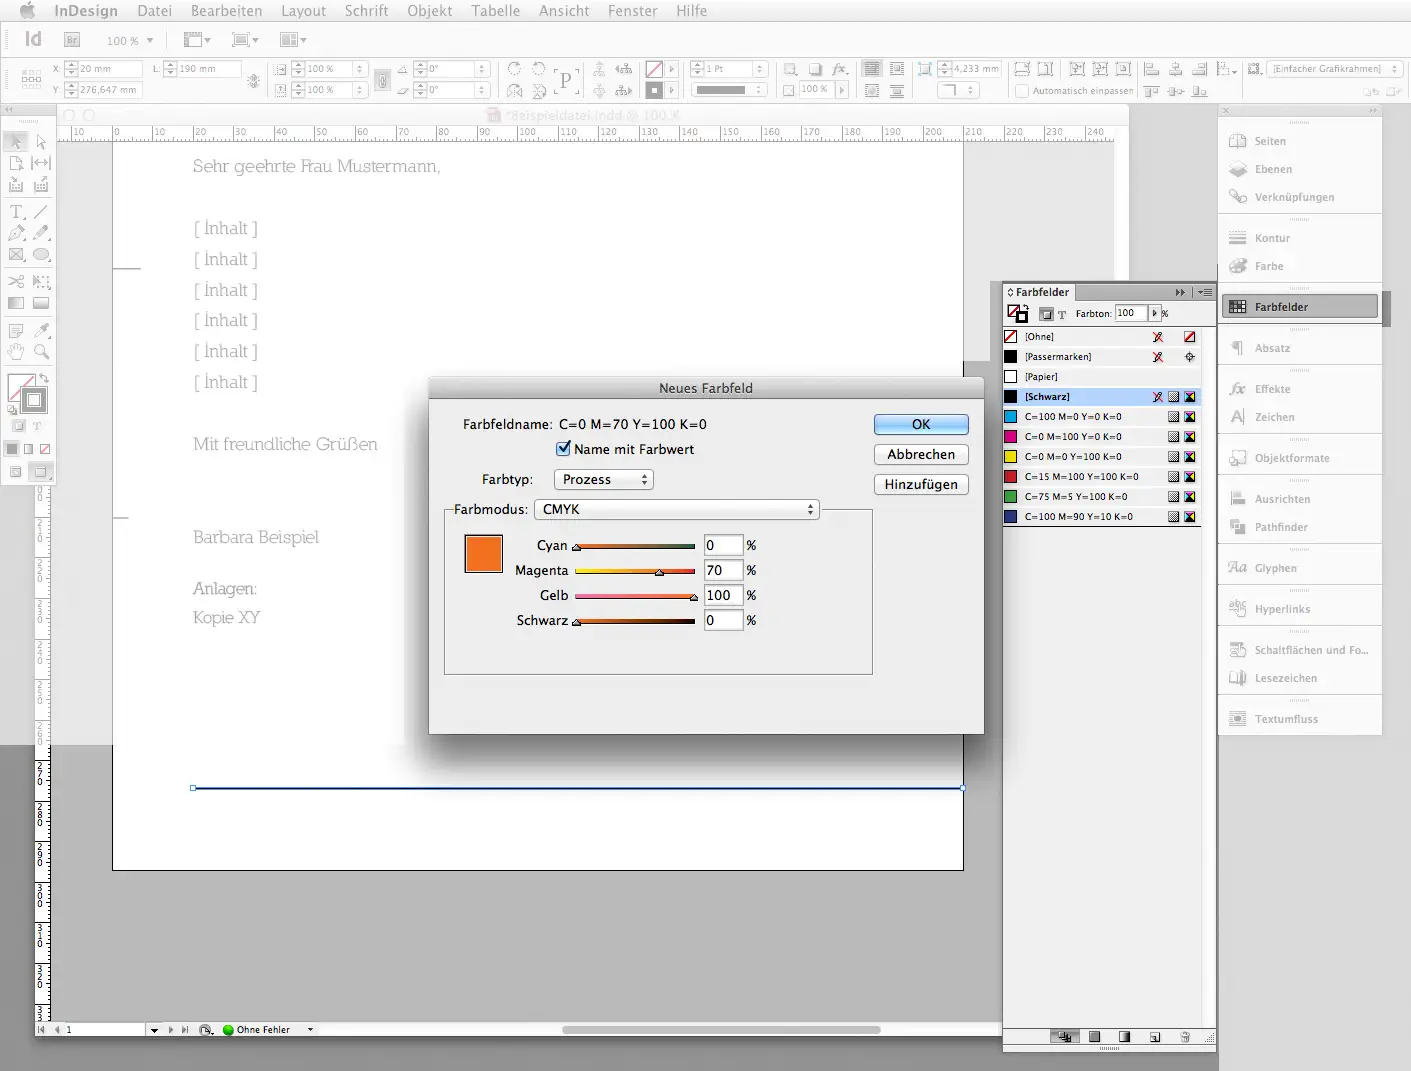Uncheck Name mit Farbwert

coord(563,448)
